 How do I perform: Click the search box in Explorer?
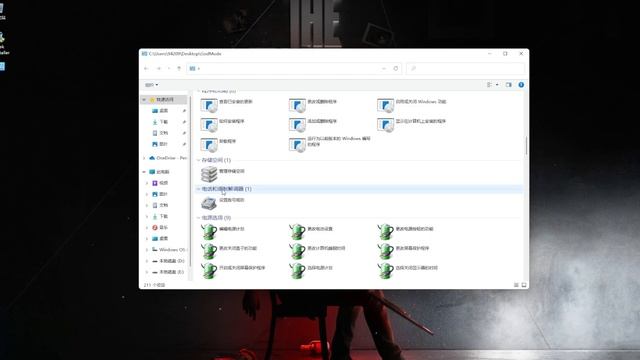point(465,69)
